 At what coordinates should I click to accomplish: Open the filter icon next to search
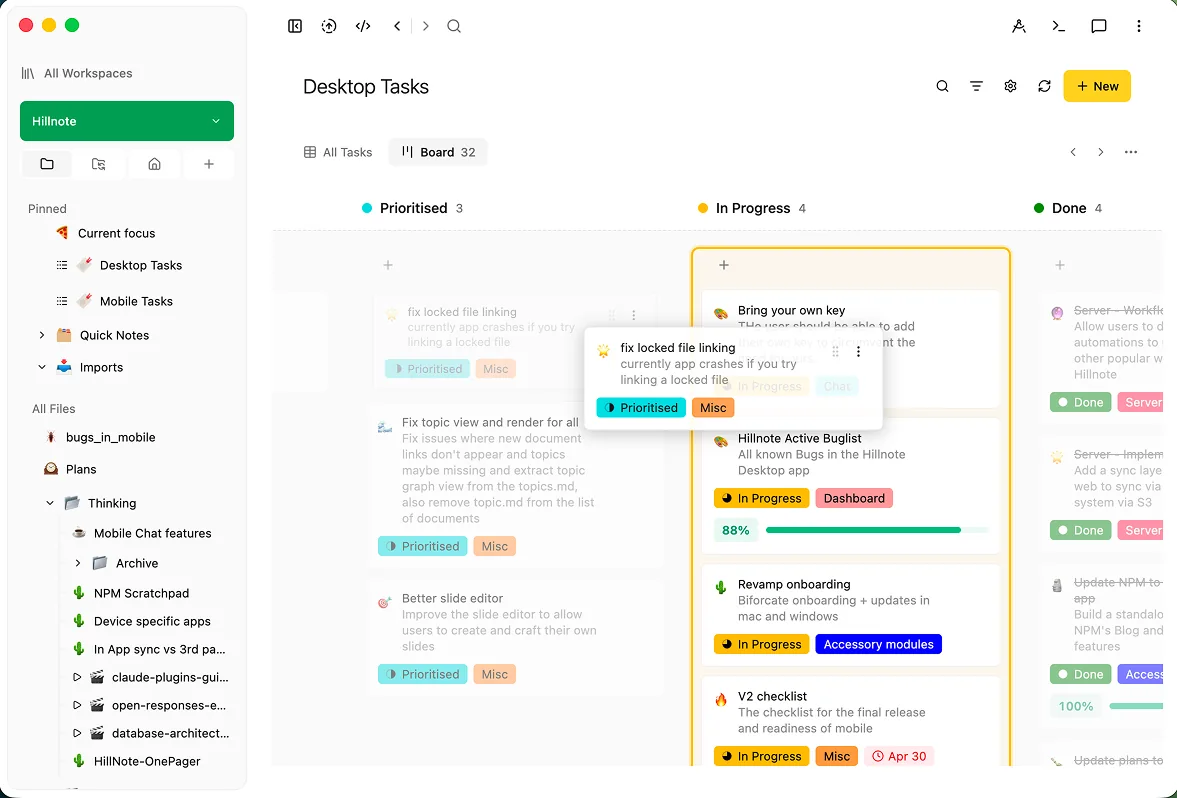(x=976, y=86)
